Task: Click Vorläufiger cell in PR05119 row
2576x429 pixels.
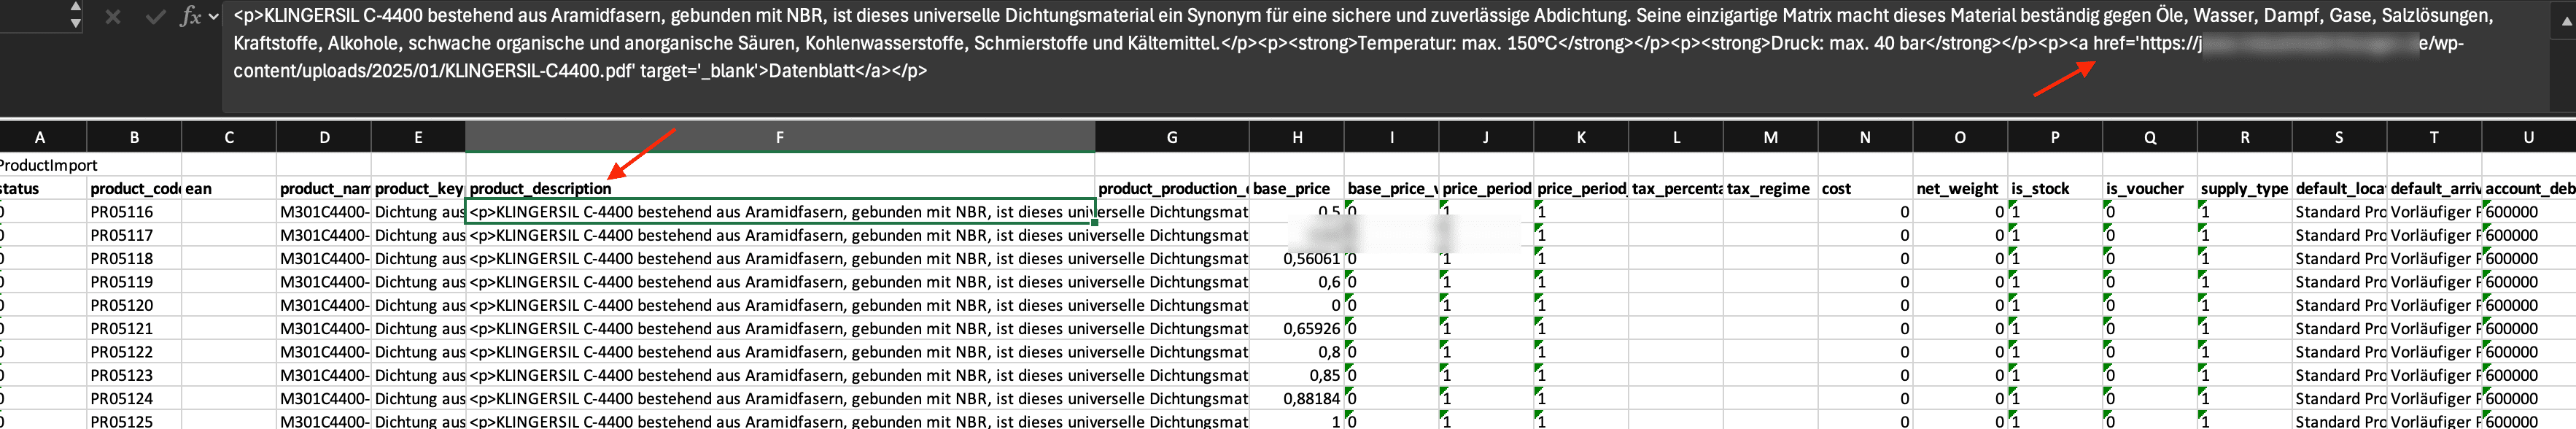Action: [x=2434, y=282]
